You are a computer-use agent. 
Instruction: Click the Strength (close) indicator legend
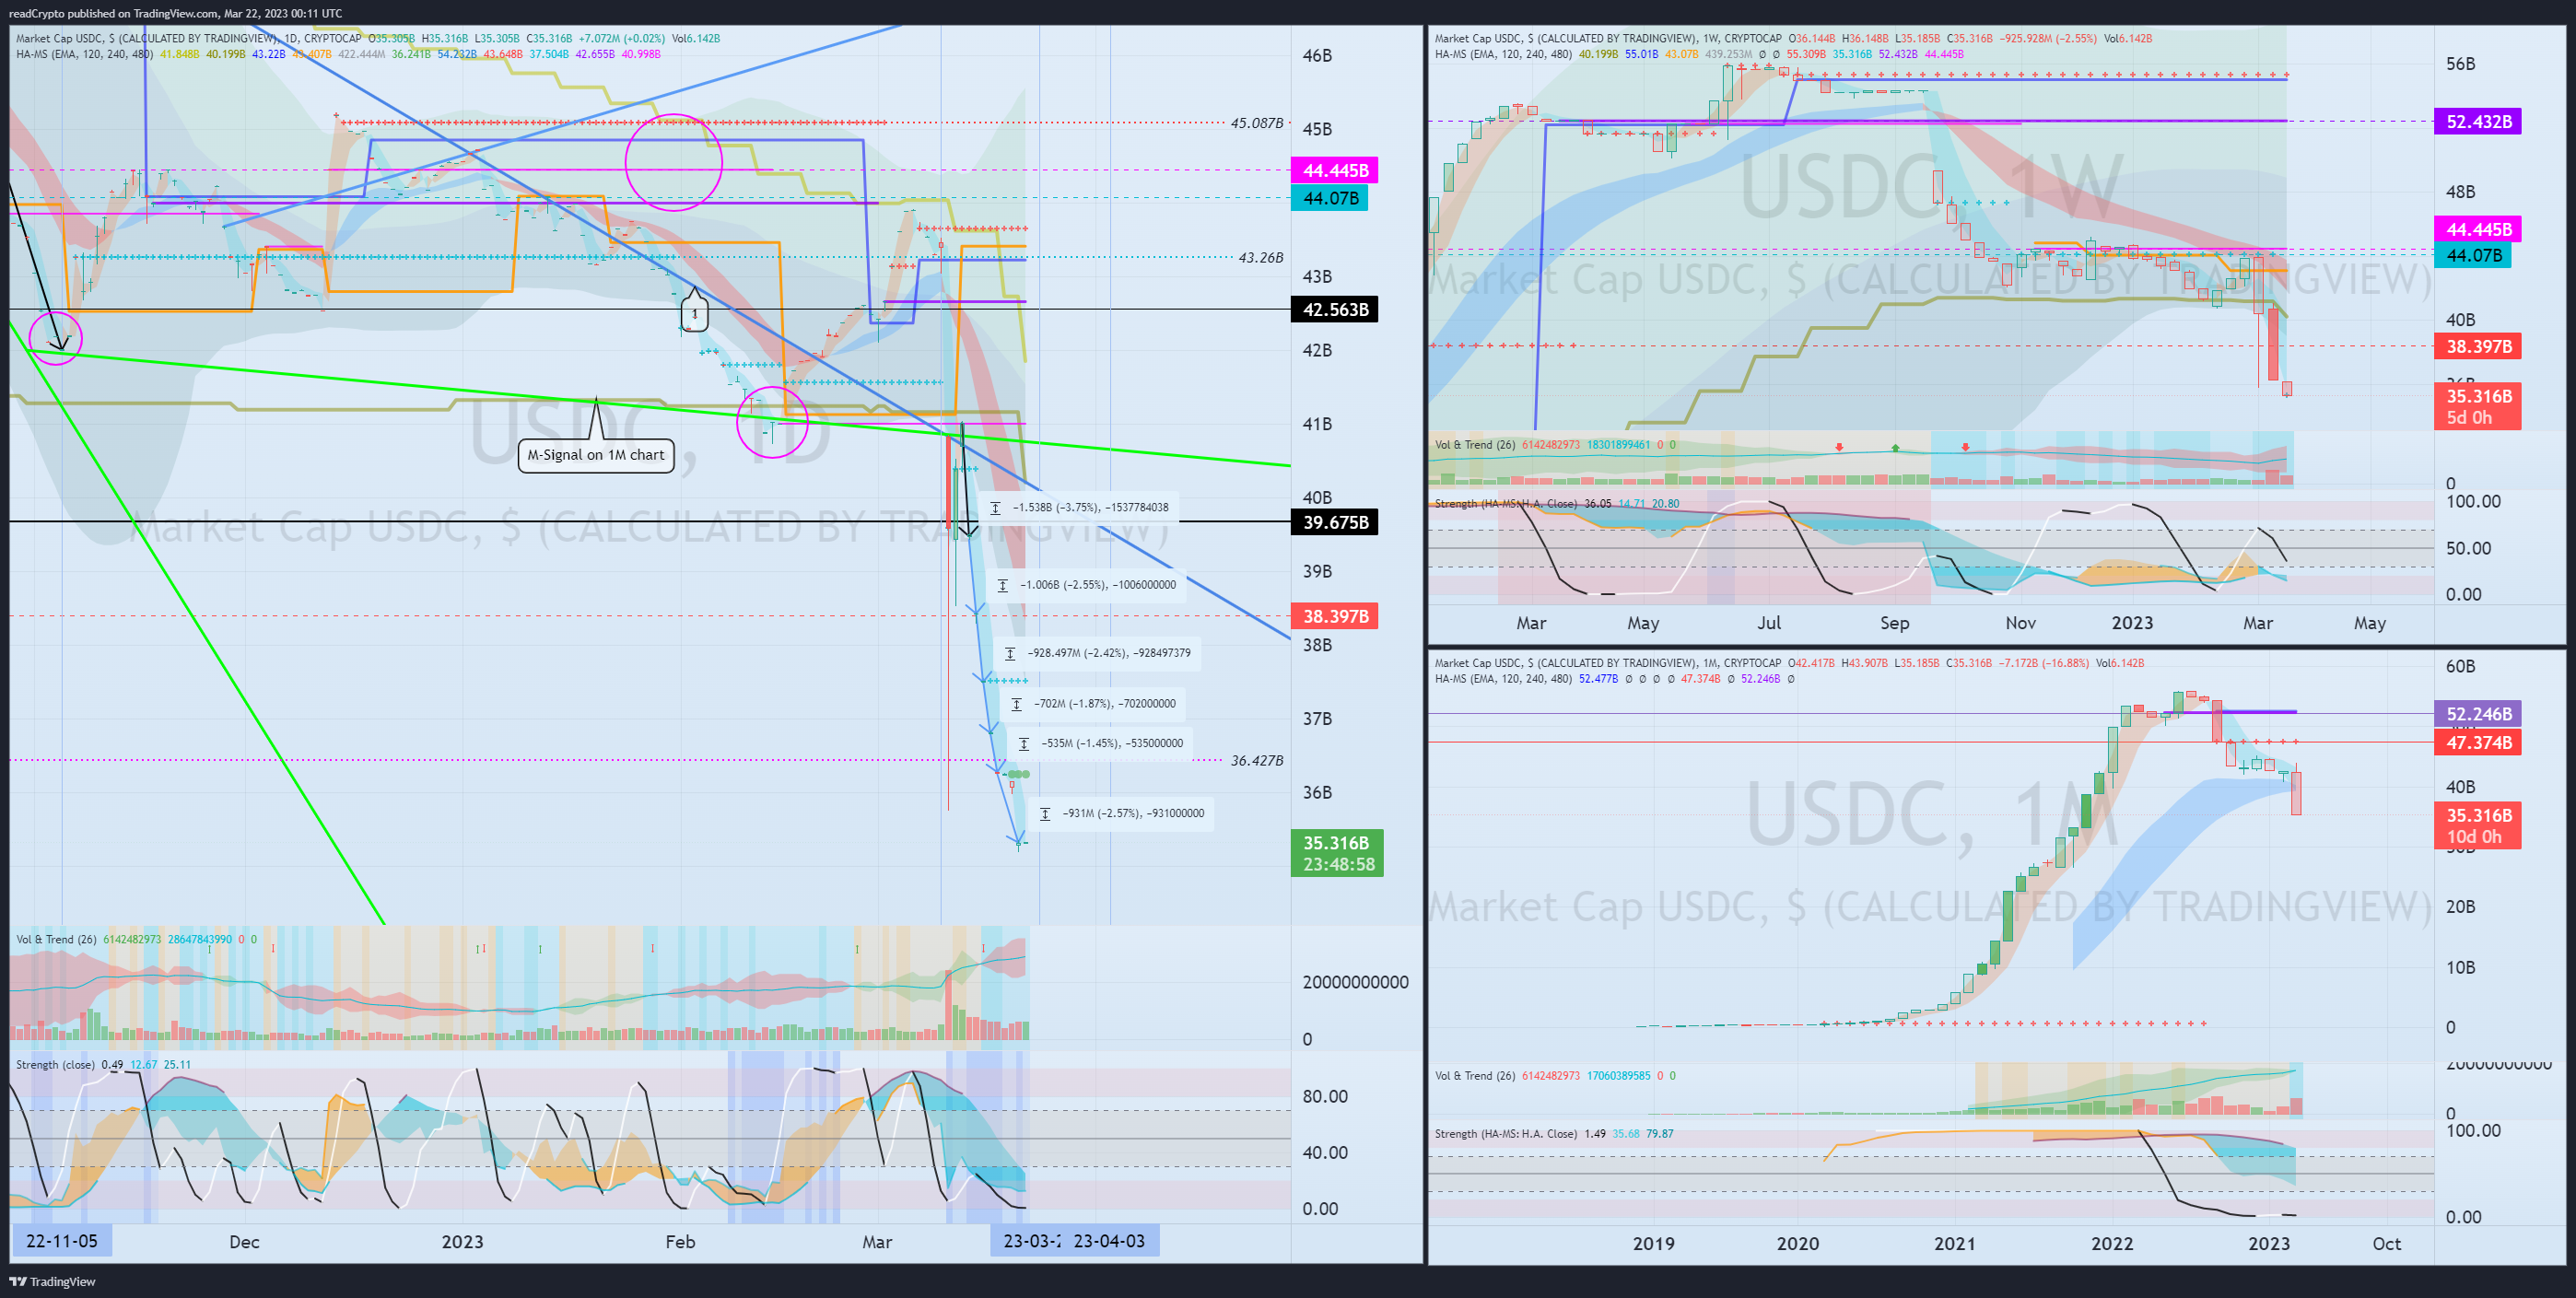55,1064
